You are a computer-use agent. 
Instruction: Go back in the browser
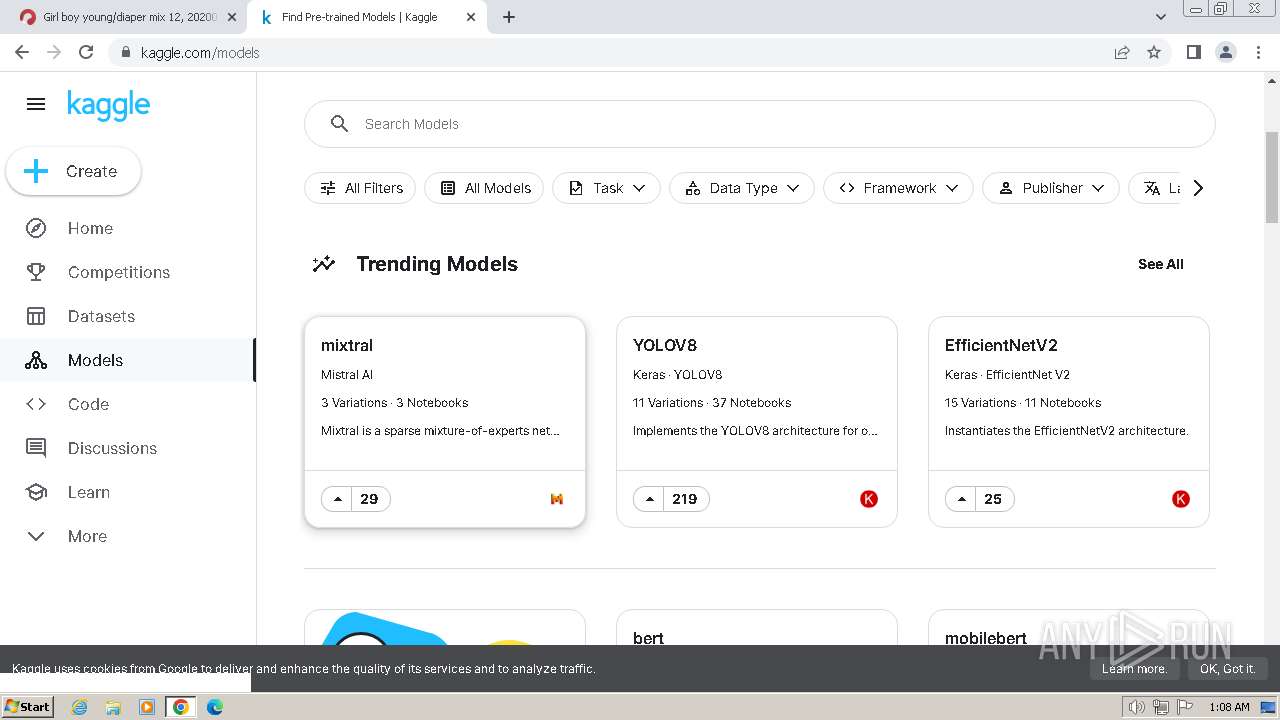(x=22, y=52)
